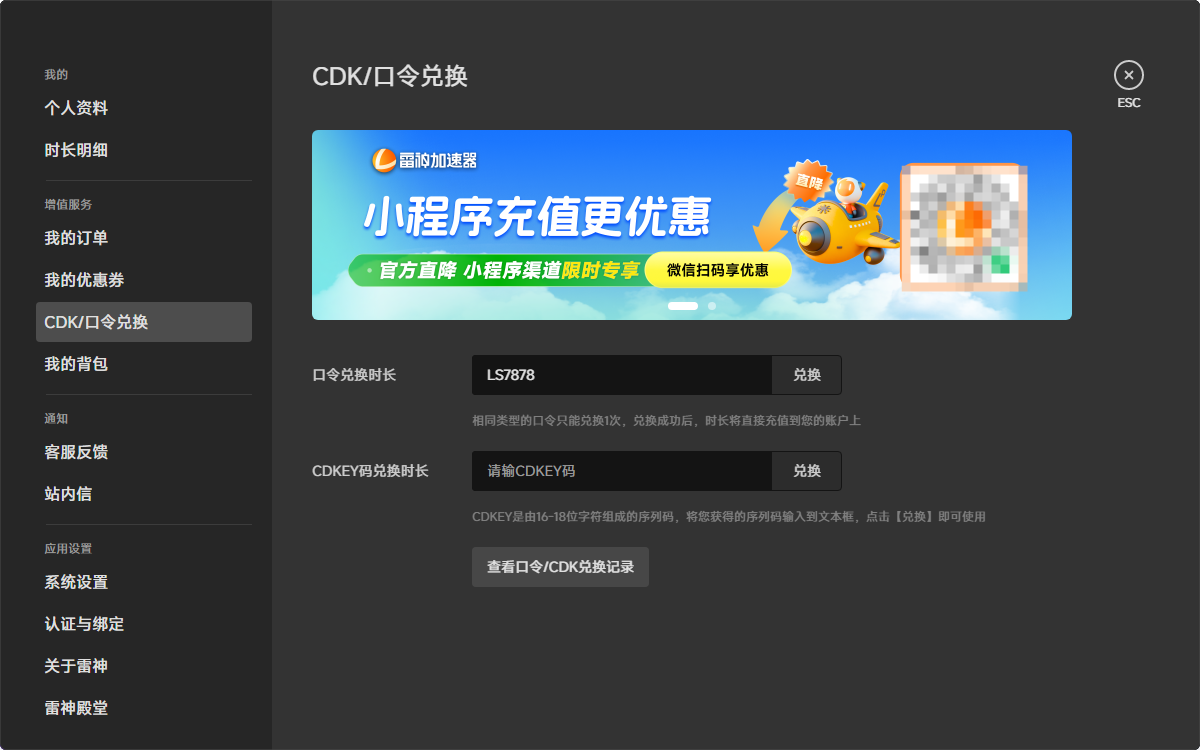Image resolution: width=1200 pixels, height=750 pixels.
Task: Focus the 请输CDKEY码 input field
Action: point(622,471)
